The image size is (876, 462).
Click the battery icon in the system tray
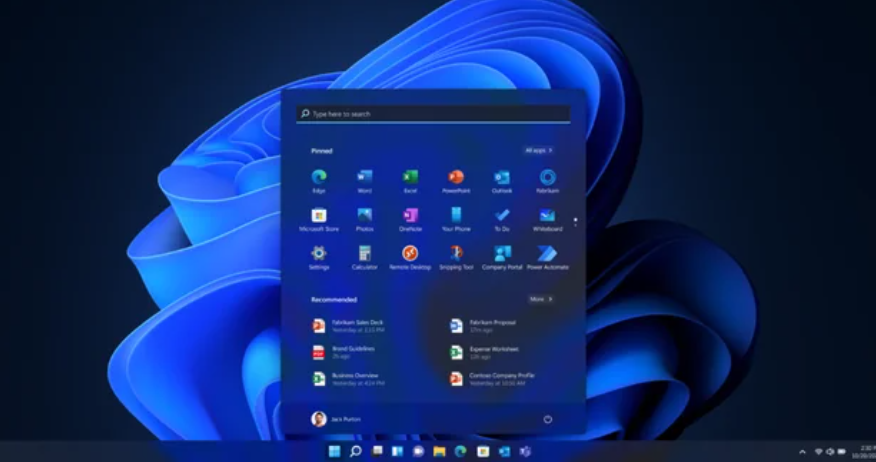[842, 451]
